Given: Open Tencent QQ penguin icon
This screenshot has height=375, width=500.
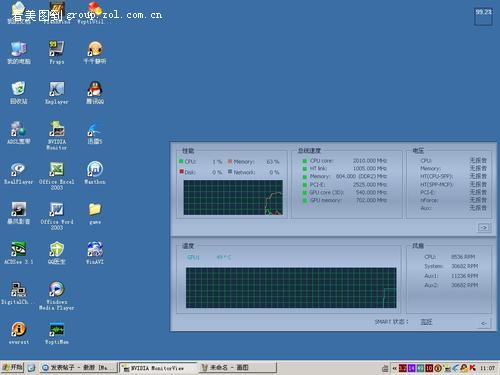Looking at the screenshot, I should point(95,92).
